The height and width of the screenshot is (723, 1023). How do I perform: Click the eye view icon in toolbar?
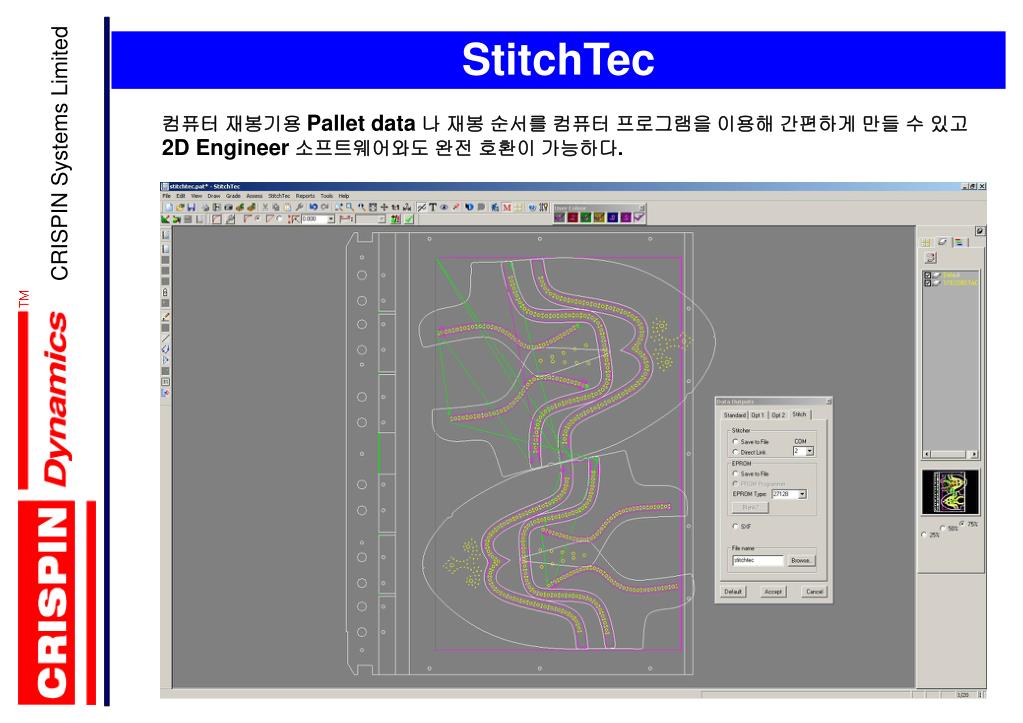[444, 207]
